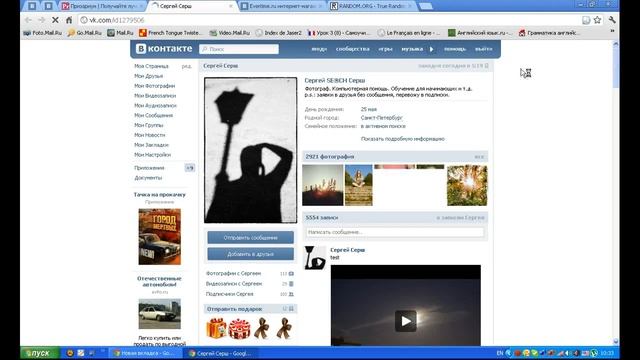The height and width of the screenshot is (360, 640).
Task: Switch to RANDOM.ORG tab
Action: pos(371,6)
